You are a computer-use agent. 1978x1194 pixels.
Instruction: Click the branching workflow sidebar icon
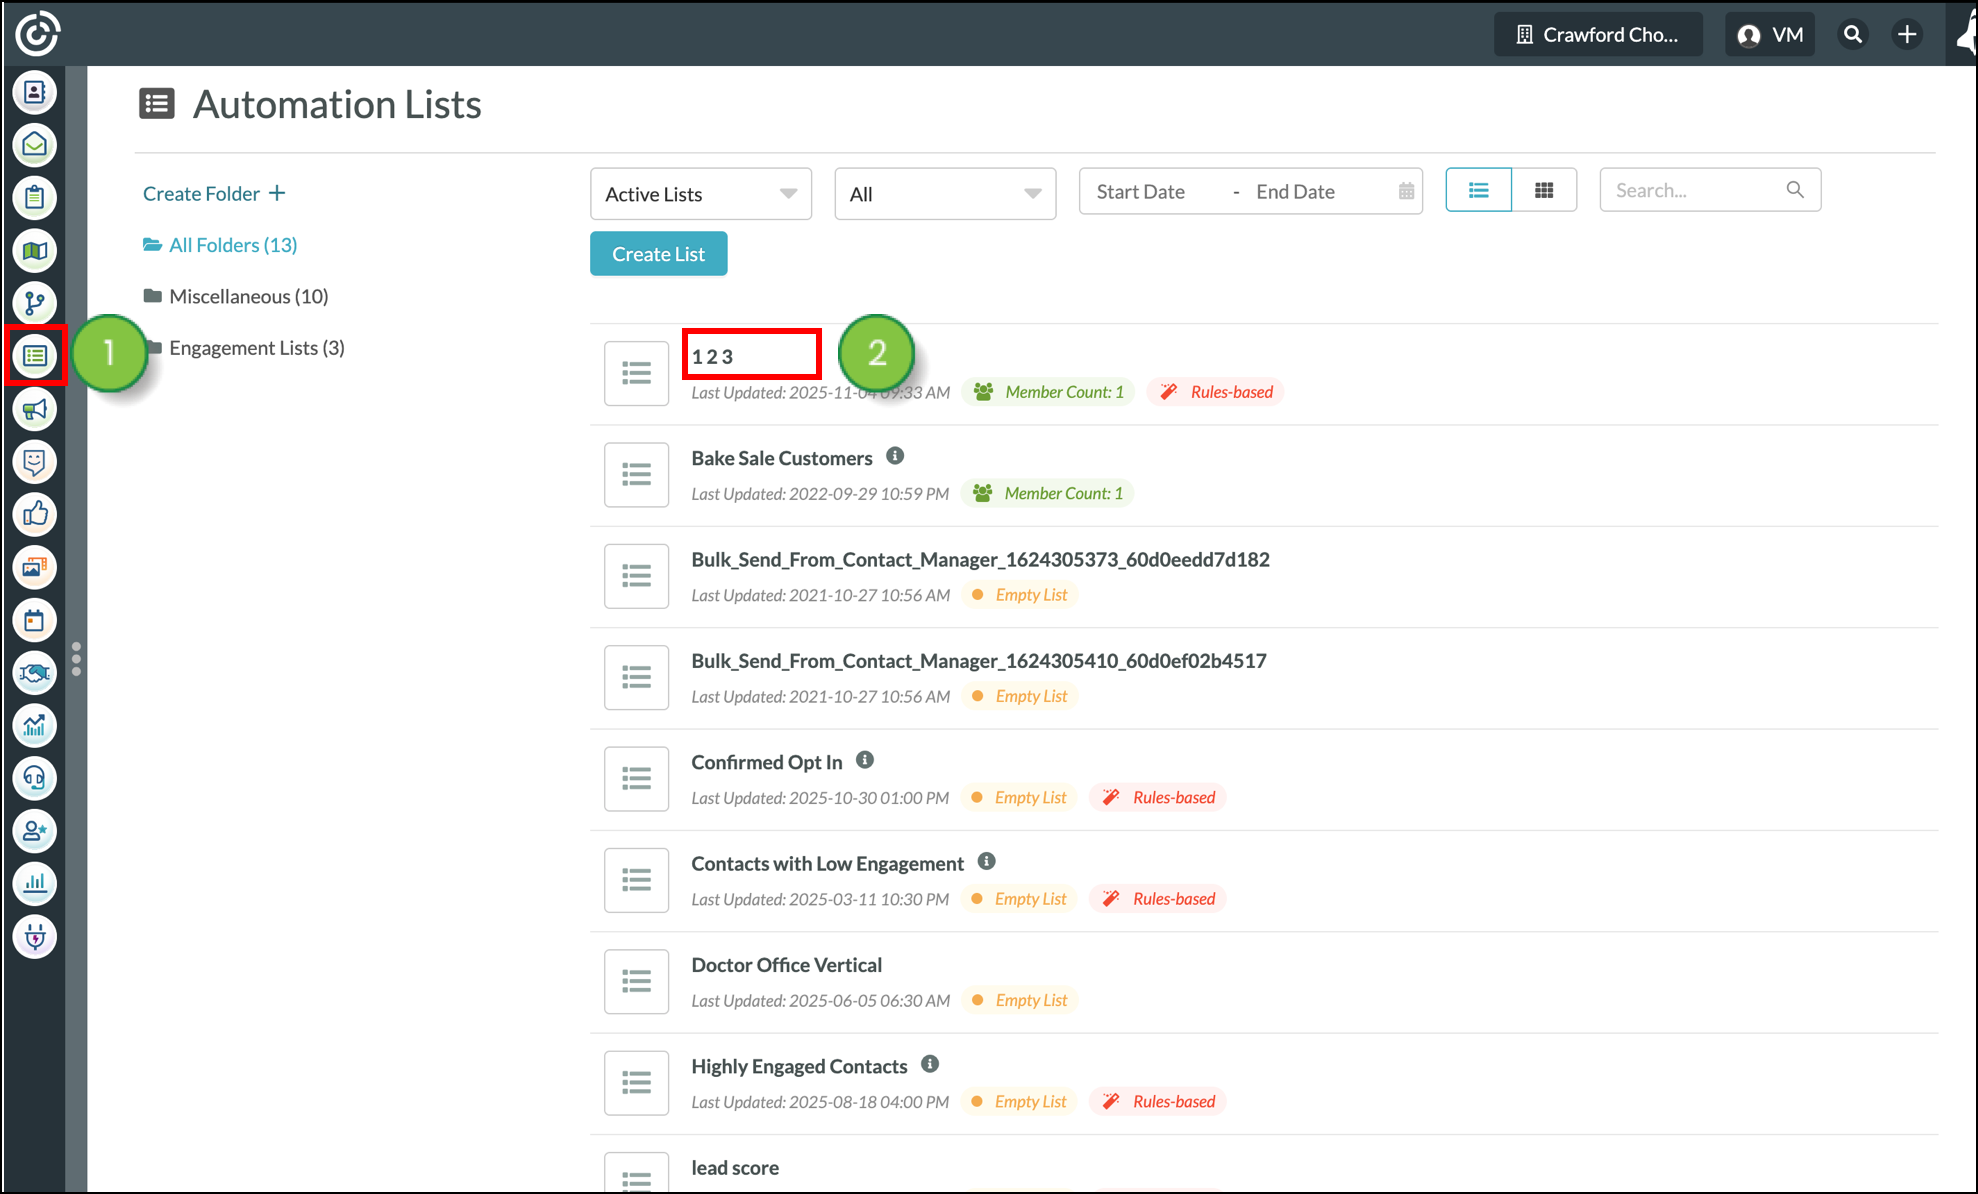point(35,303)
